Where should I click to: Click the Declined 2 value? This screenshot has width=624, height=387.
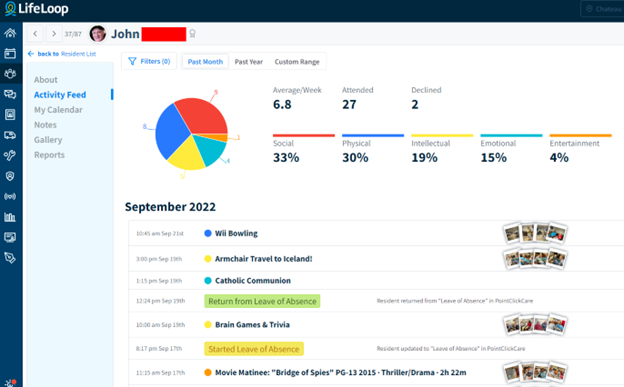tap(415, 105)
